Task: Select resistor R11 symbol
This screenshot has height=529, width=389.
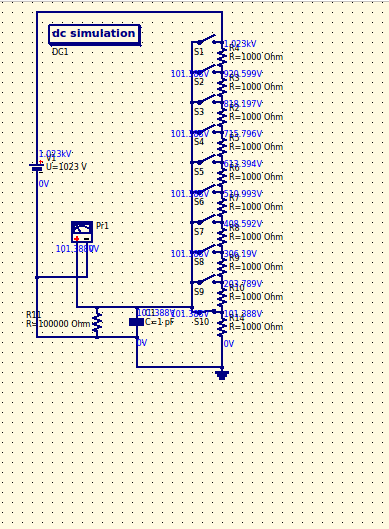Action: click(x=97, y=322)
